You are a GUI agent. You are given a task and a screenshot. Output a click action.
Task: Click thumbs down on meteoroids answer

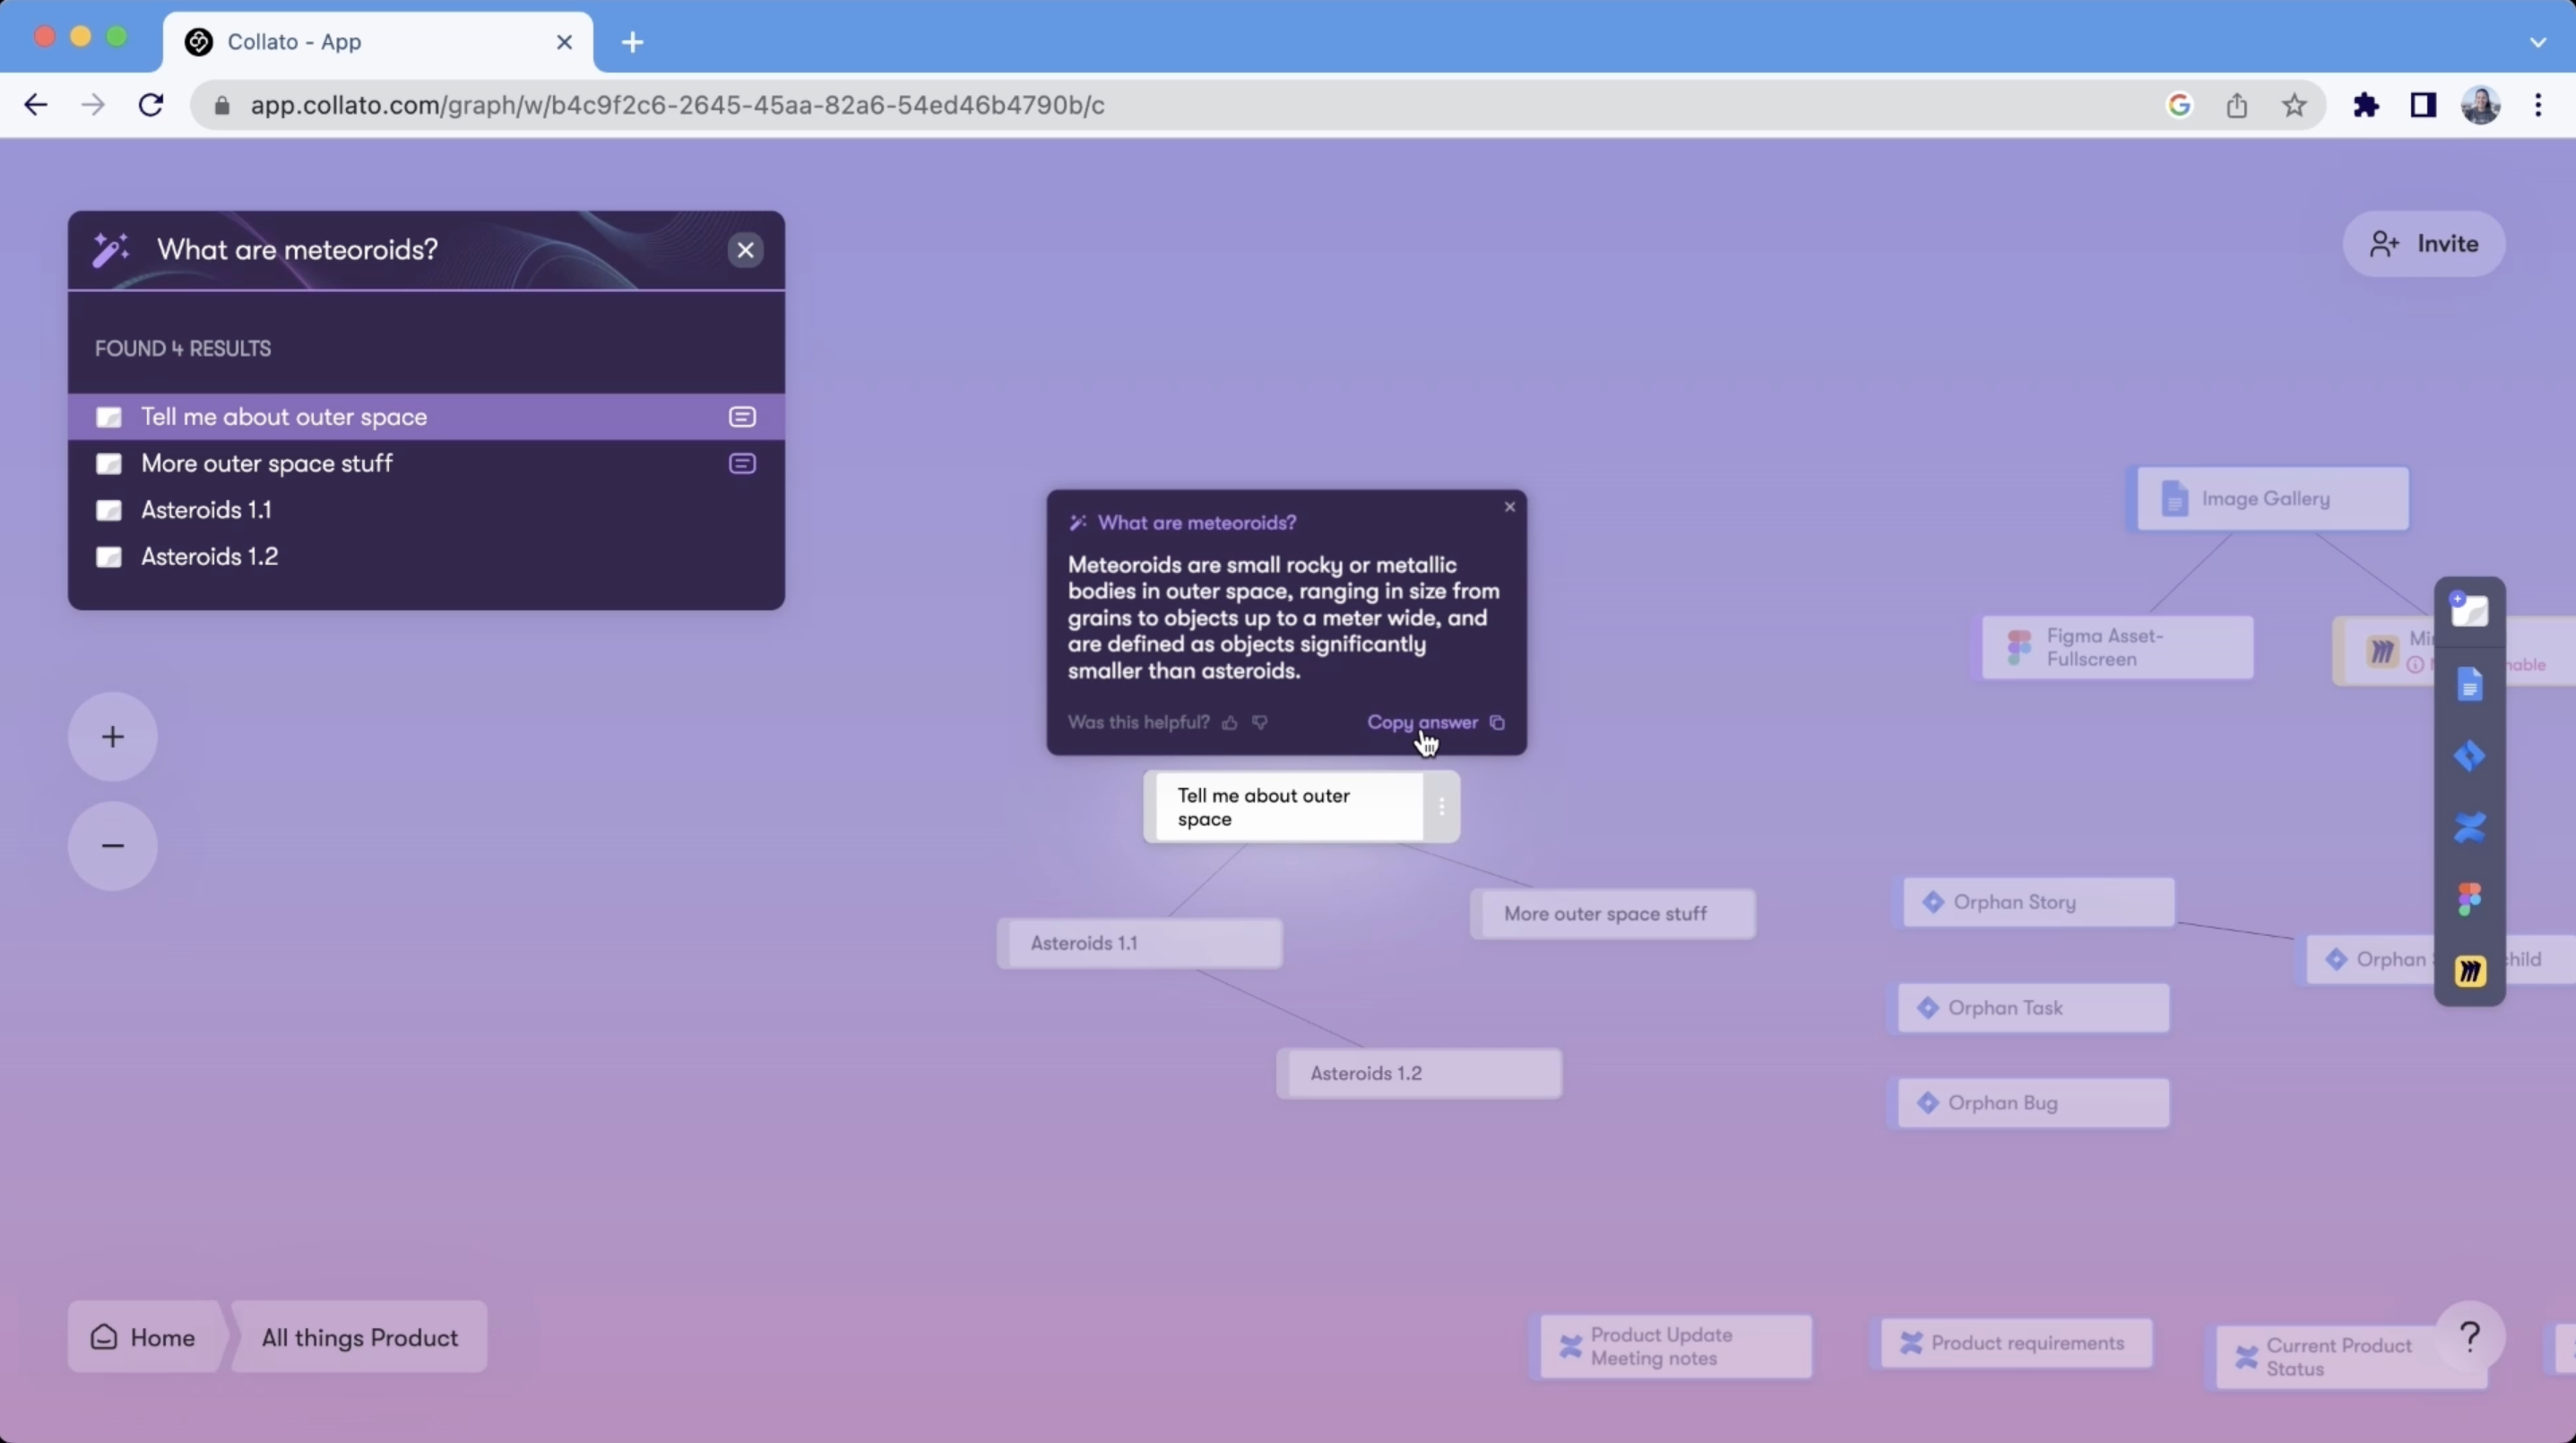pyautogui.click(x=1260, y=722)
